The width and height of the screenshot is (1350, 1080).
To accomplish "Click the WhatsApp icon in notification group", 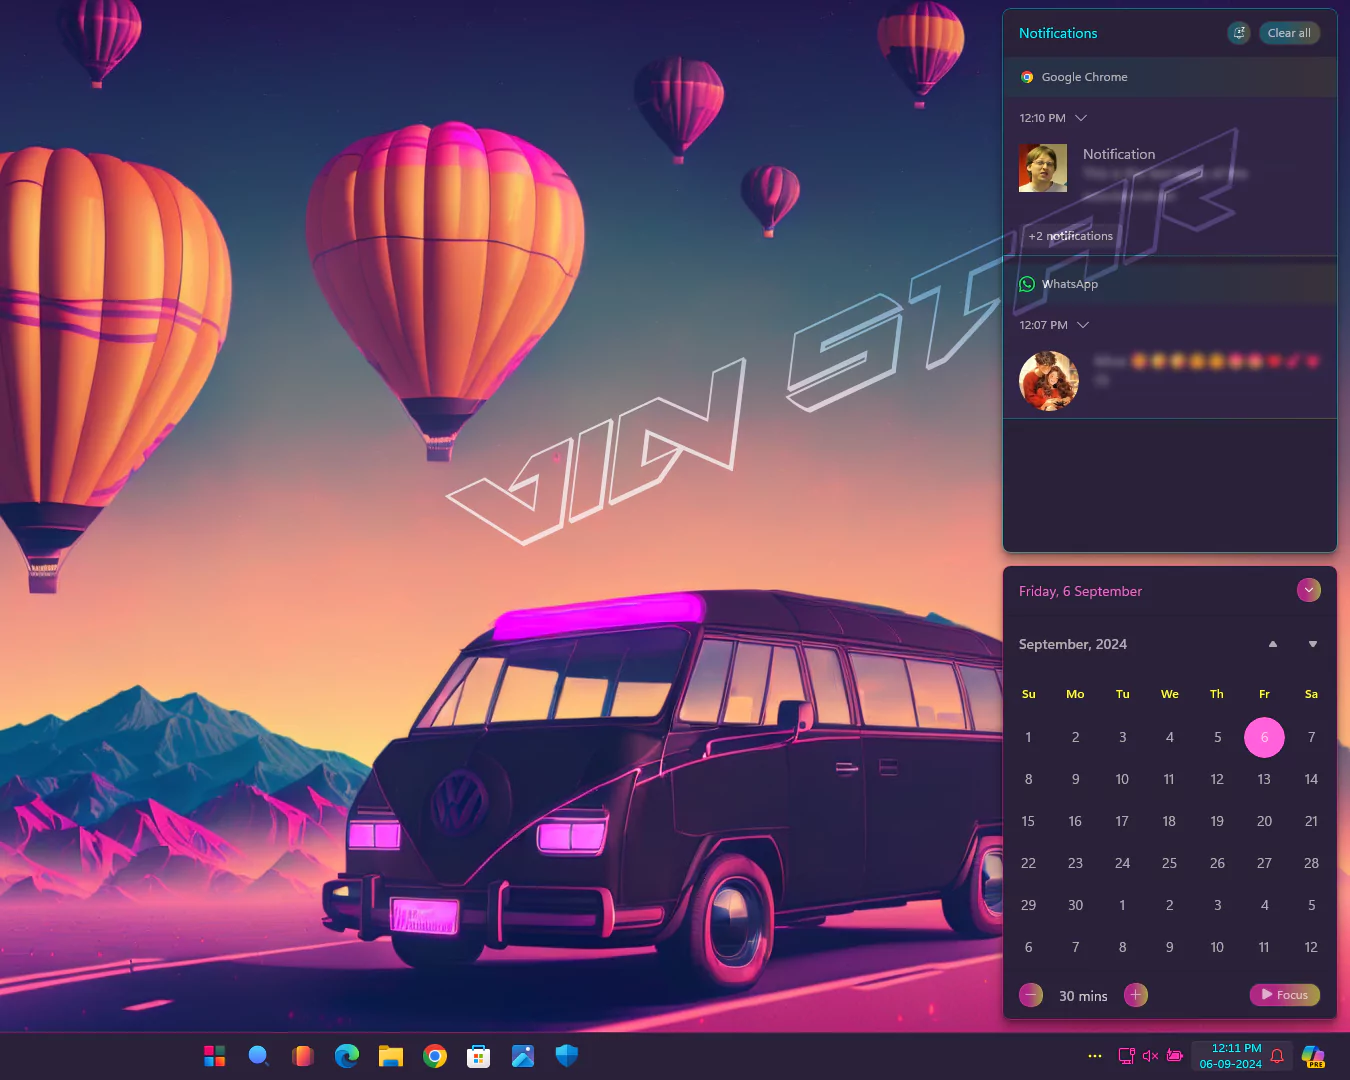I will click(x=1027, y=284).
